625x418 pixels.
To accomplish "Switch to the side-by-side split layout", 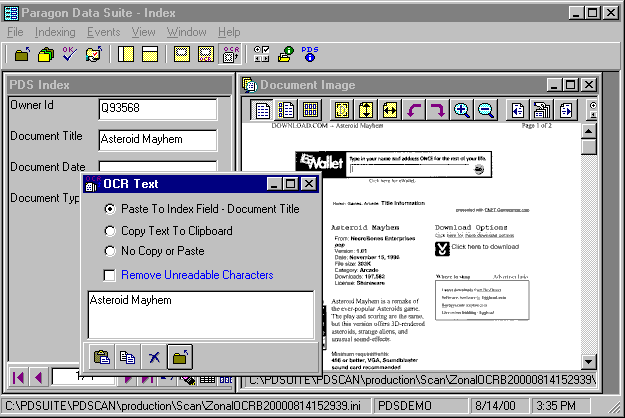I will click(x=126, y=54).
